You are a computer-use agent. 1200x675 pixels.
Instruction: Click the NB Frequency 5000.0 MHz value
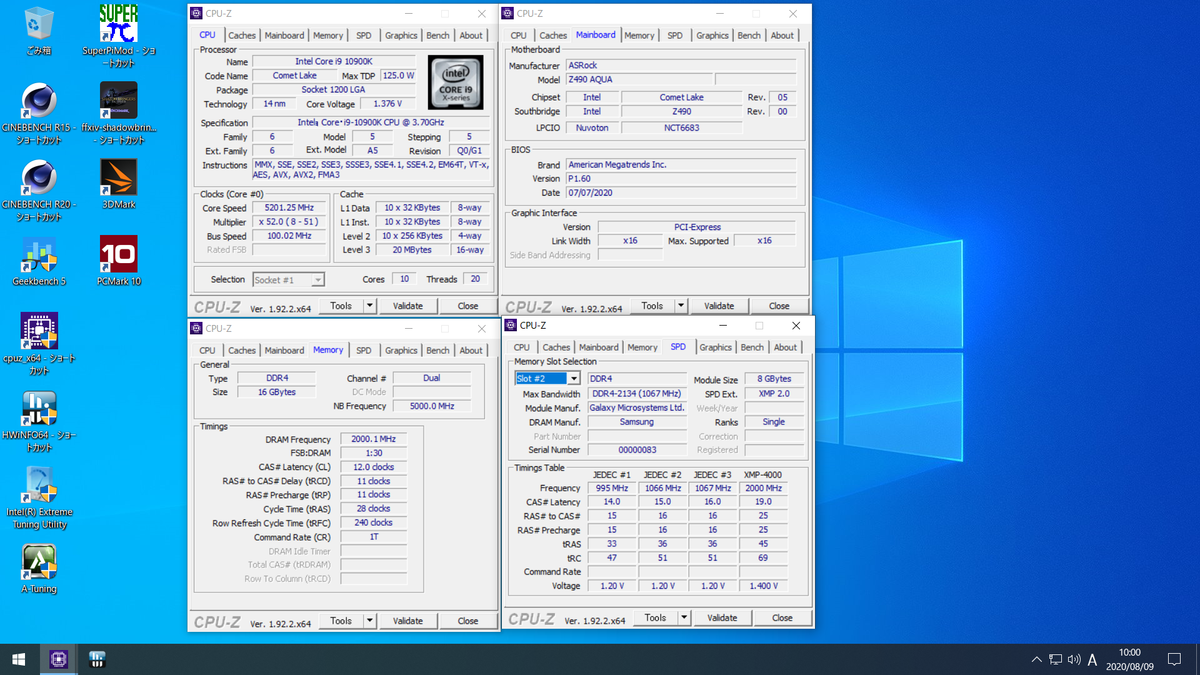coord(432,406)
